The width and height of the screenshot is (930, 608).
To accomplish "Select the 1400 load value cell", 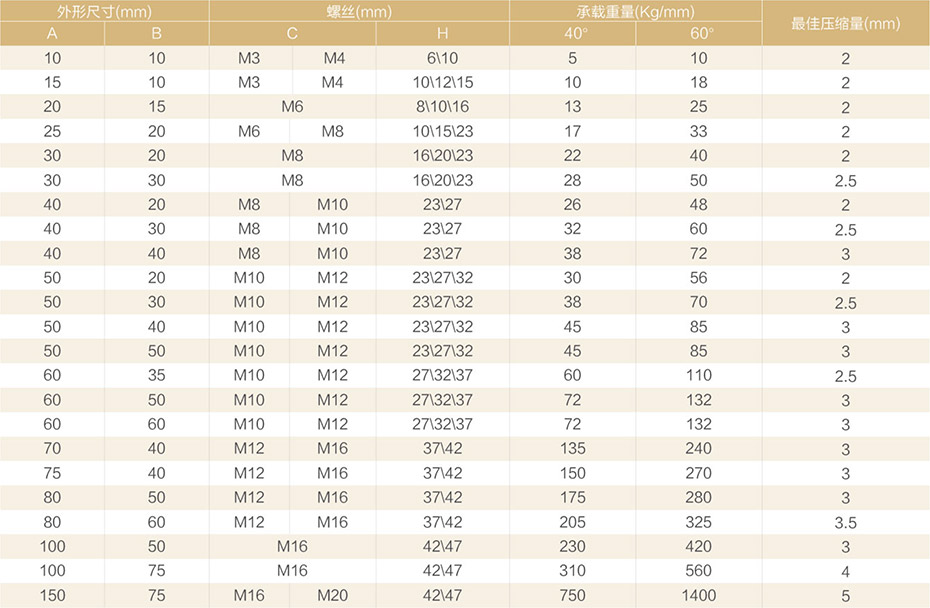I will click(698, 596).
